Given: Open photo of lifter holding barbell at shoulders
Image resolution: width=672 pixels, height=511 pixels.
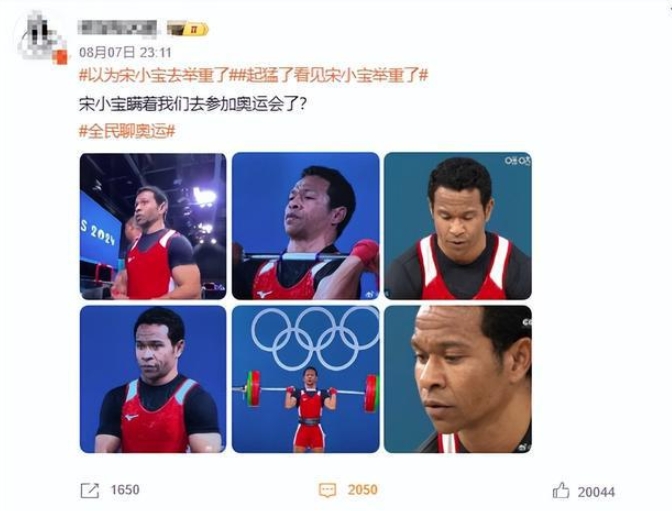Looking at the screenshot, I should click(x=306, y=226).
